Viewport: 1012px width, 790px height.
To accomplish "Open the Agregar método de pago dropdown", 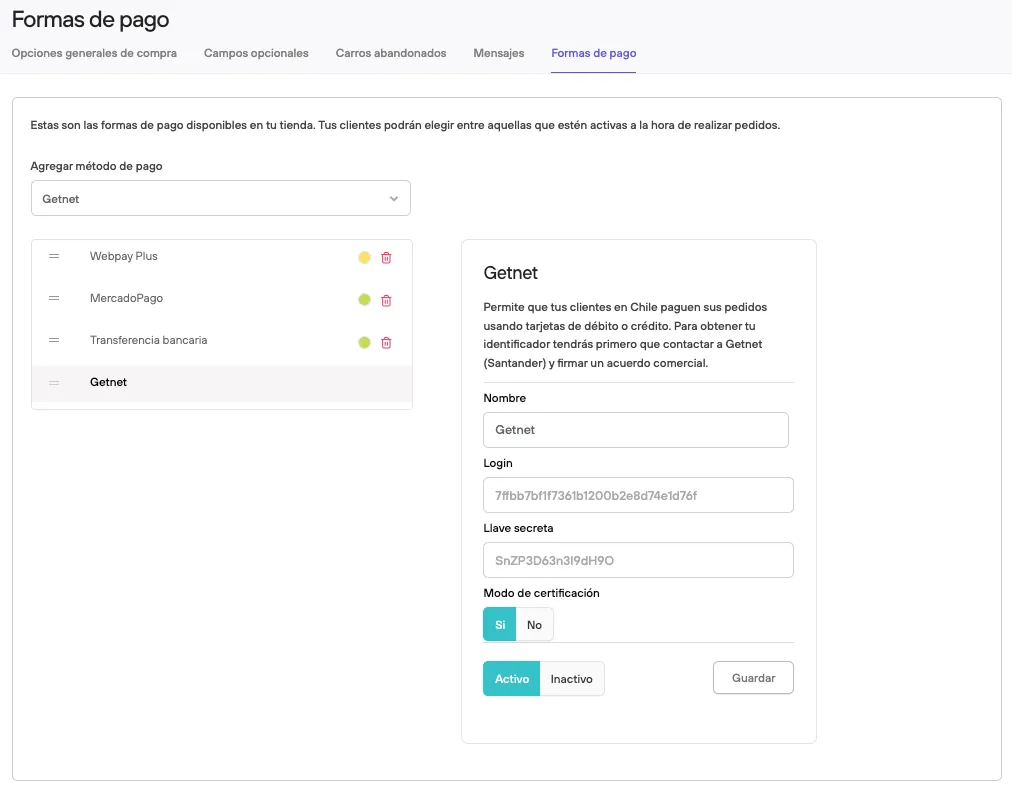I will [x=221, y=198].
